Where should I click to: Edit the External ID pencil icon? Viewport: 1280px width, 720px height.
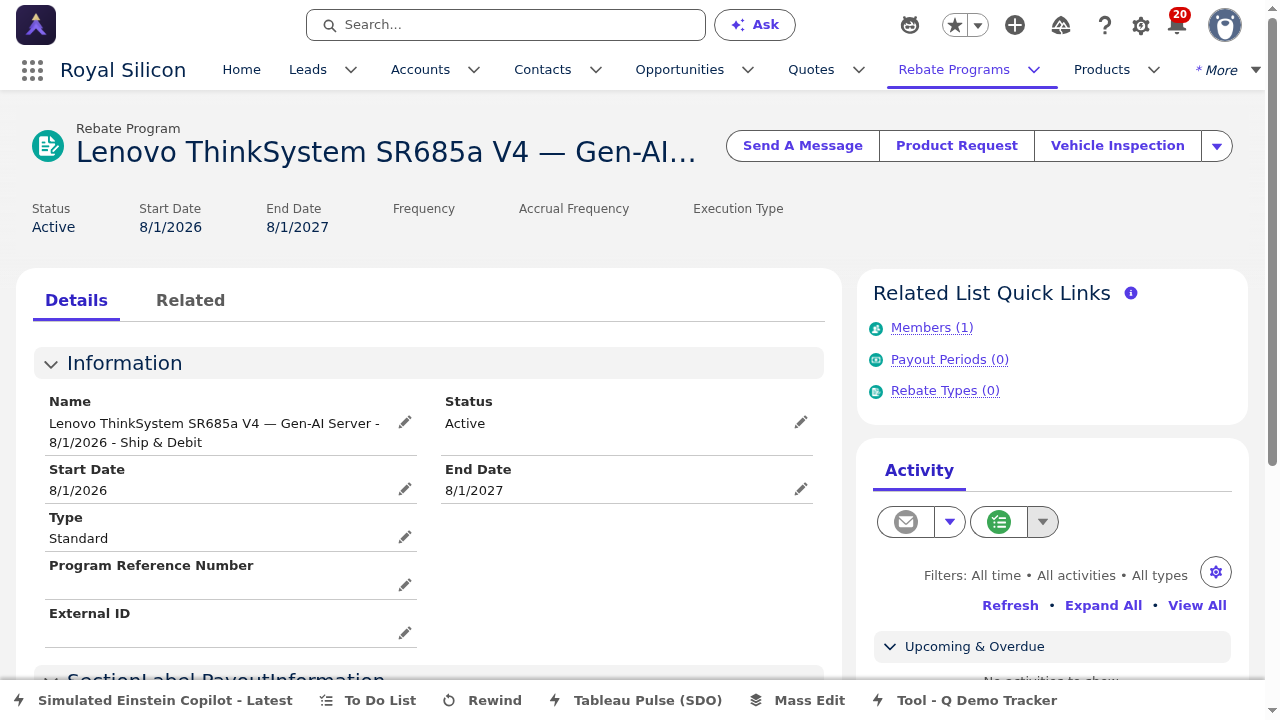(x=405, y=633)
